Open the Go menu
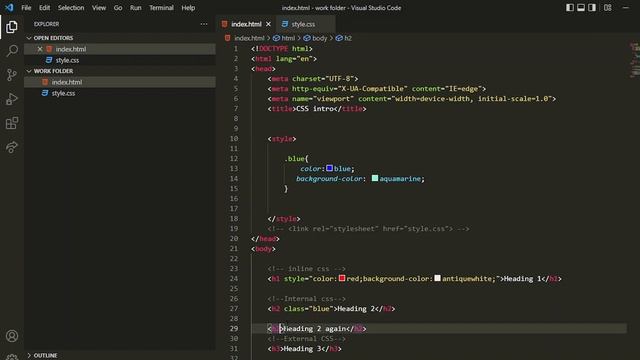The height and width of the screenshot is (360, 640). (118, 8)
